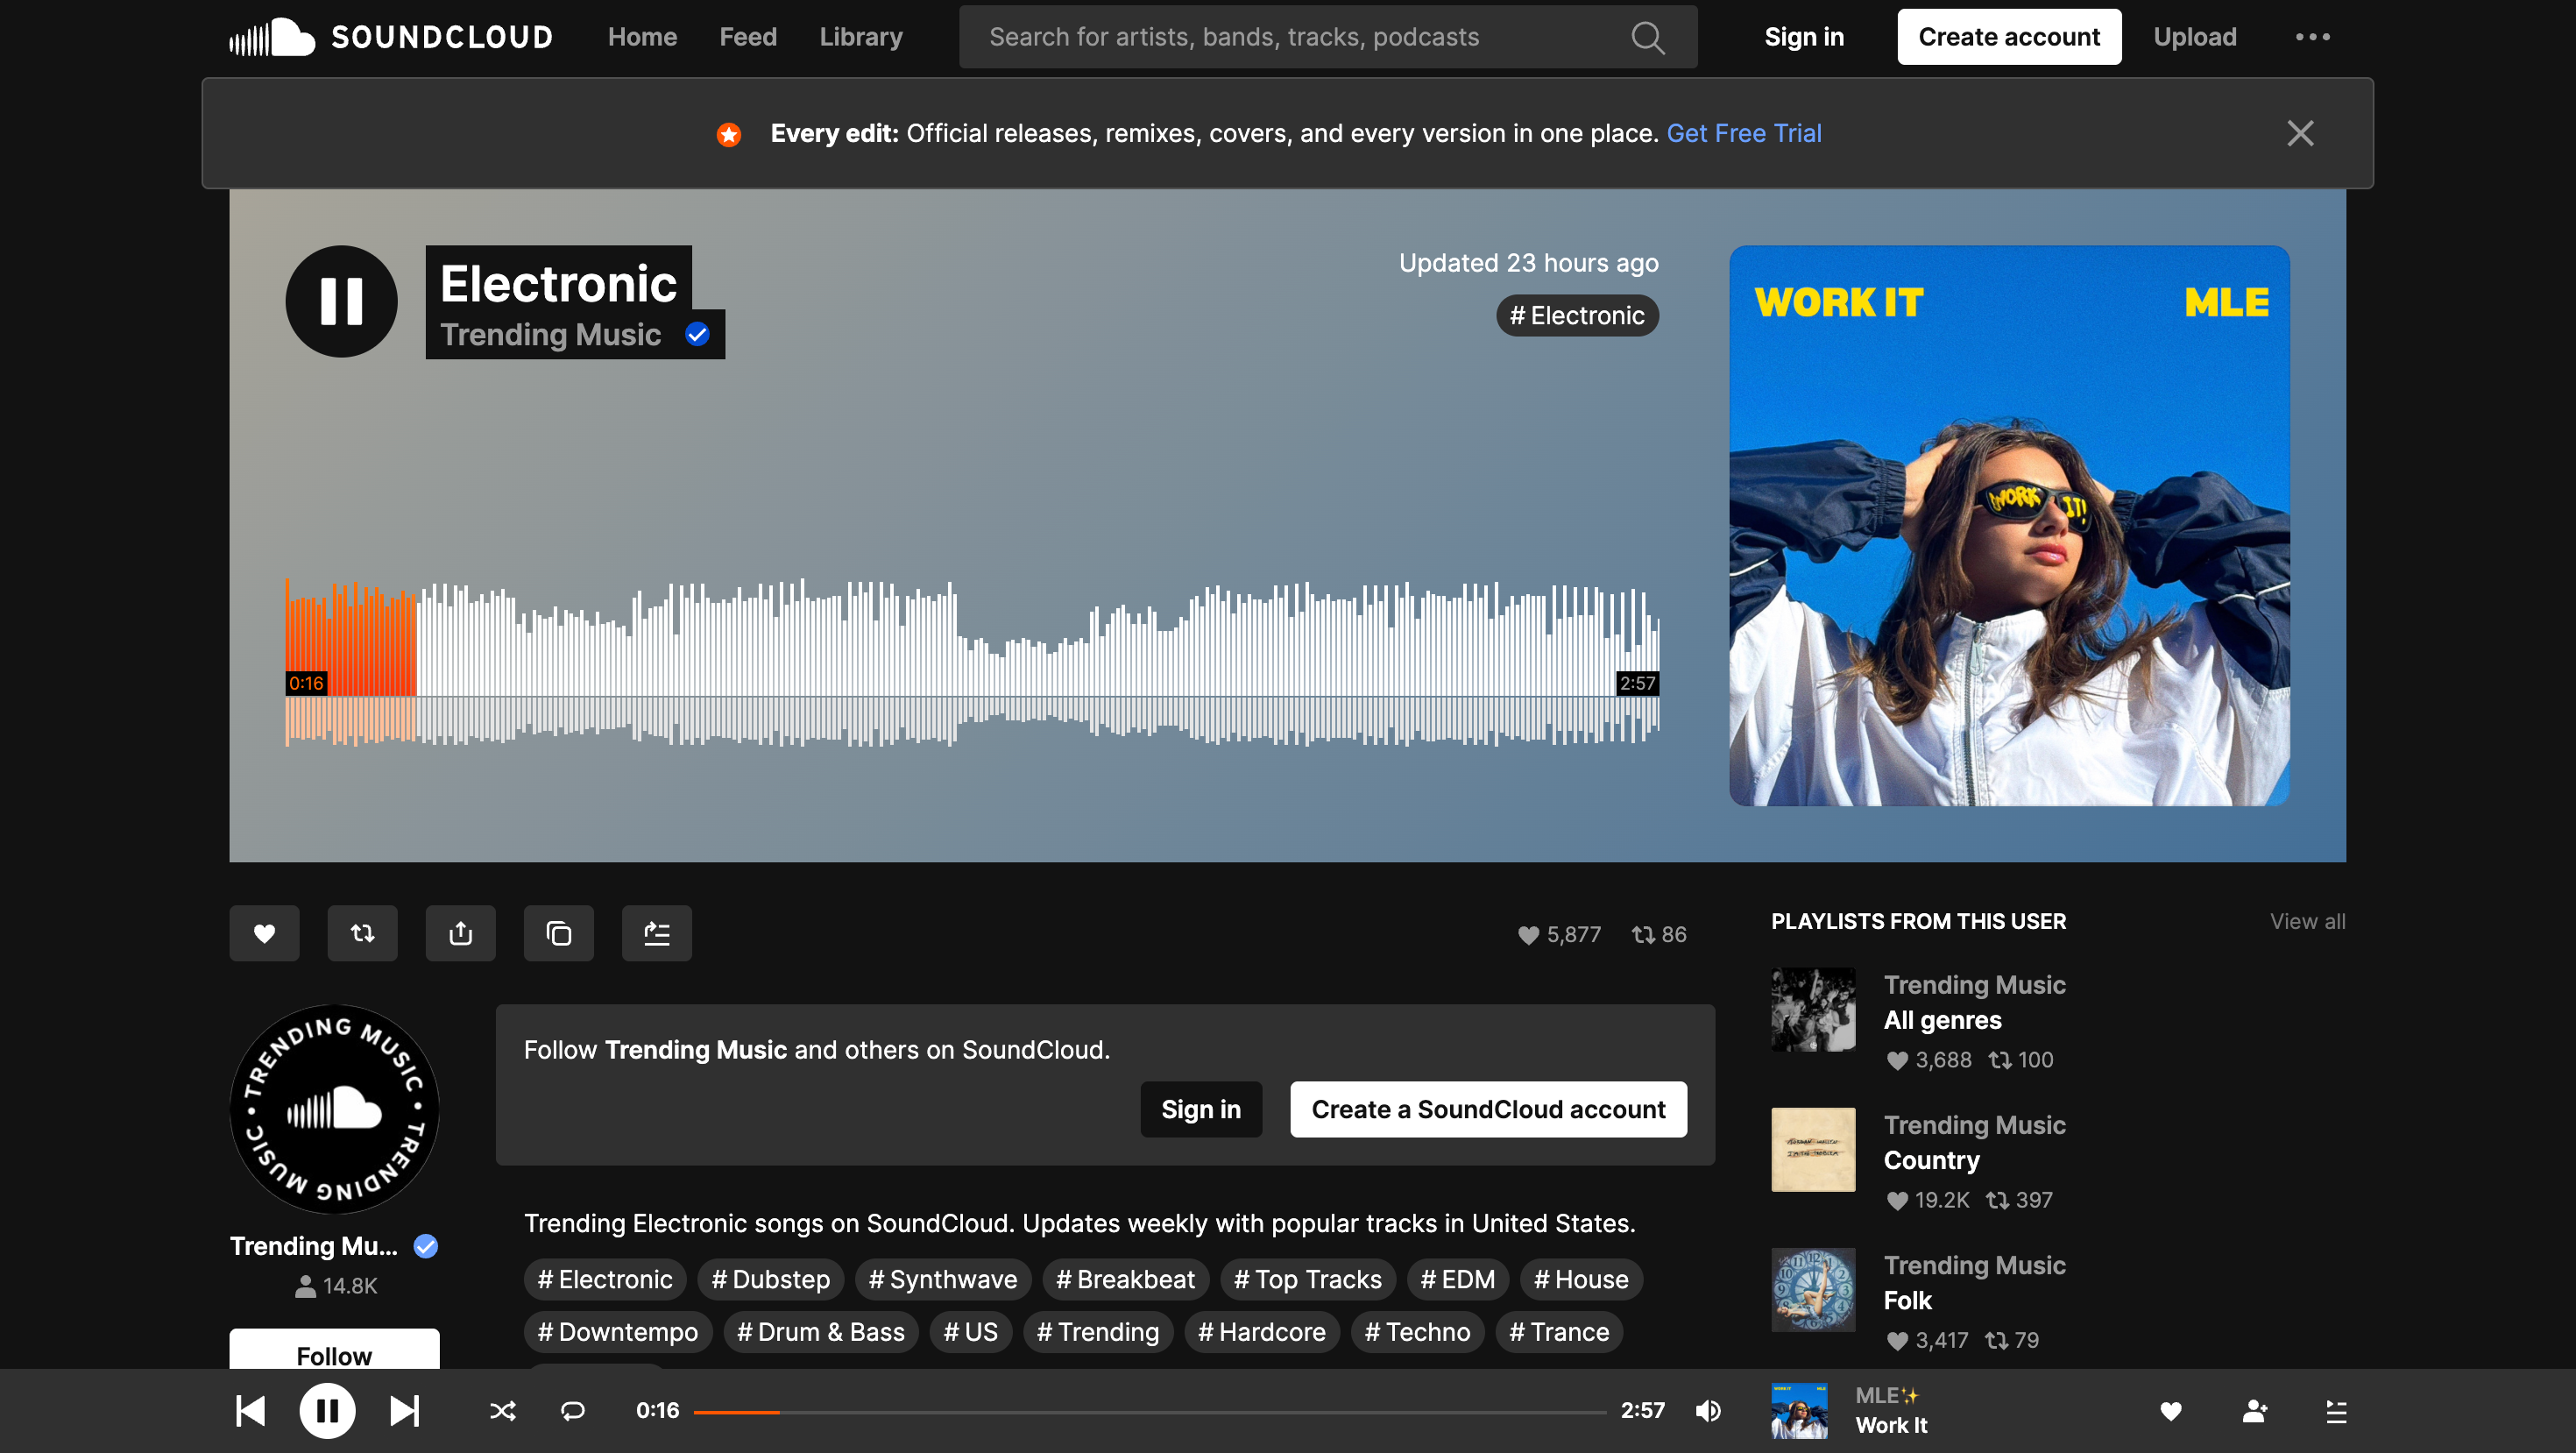This screenshot has width=2576, height=1453.
Task: Click the Create account button
Action: [x=2009, y=36]
